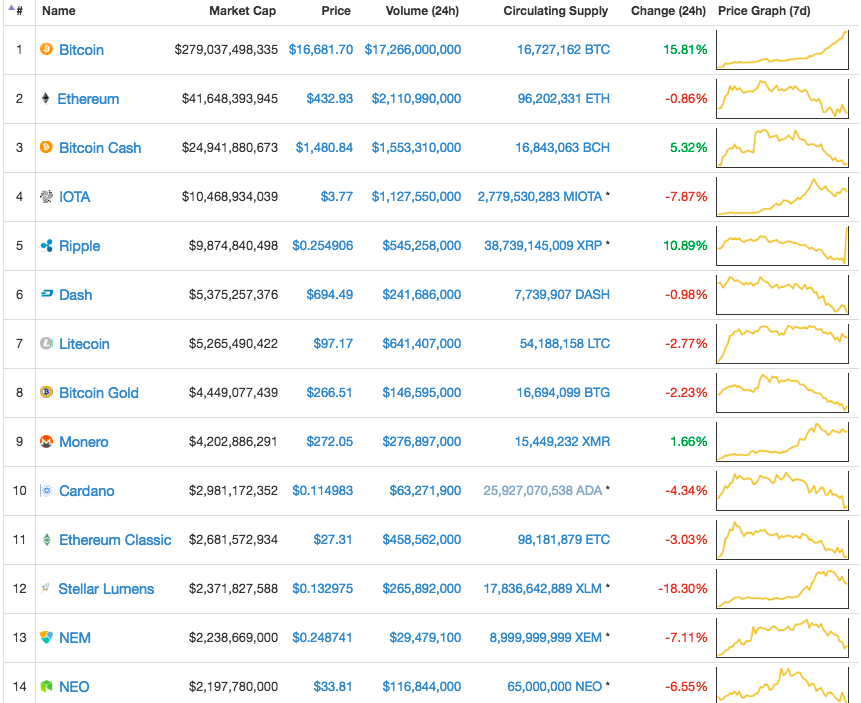Sort by Market Cap column header
The width and height of the screenshot is (861, 703).
tap(242, 11)
